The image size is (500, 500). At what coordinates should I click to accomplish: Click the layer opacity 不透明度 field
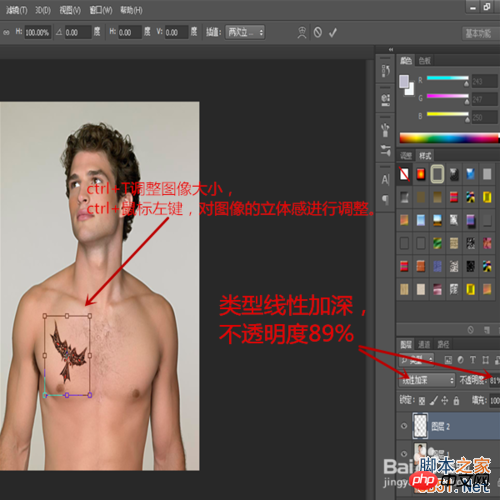tap(494, 380)
